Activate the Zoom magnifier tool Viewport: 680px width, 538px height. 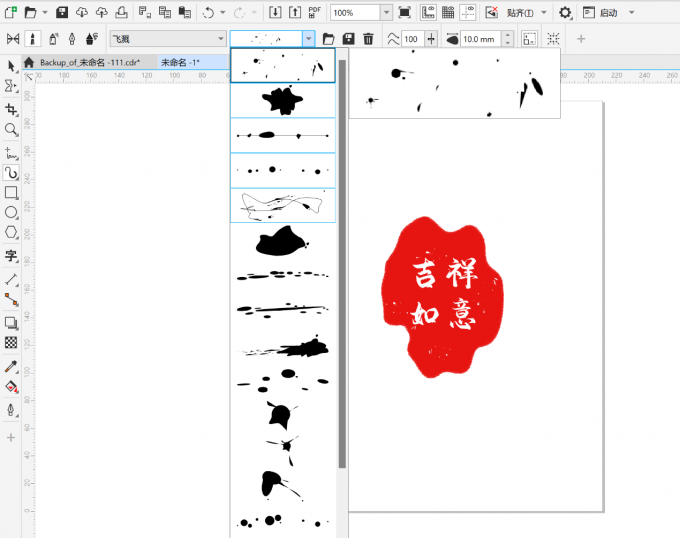click(x=11, y=129)
